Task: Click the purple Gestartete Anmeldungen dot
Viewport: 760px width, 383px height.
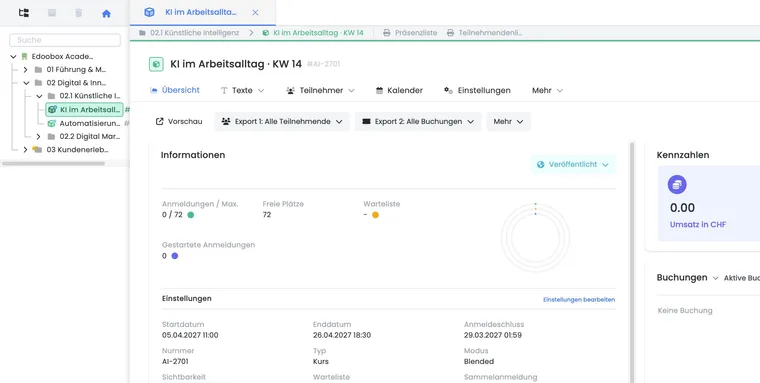Action: coord(174,256)
